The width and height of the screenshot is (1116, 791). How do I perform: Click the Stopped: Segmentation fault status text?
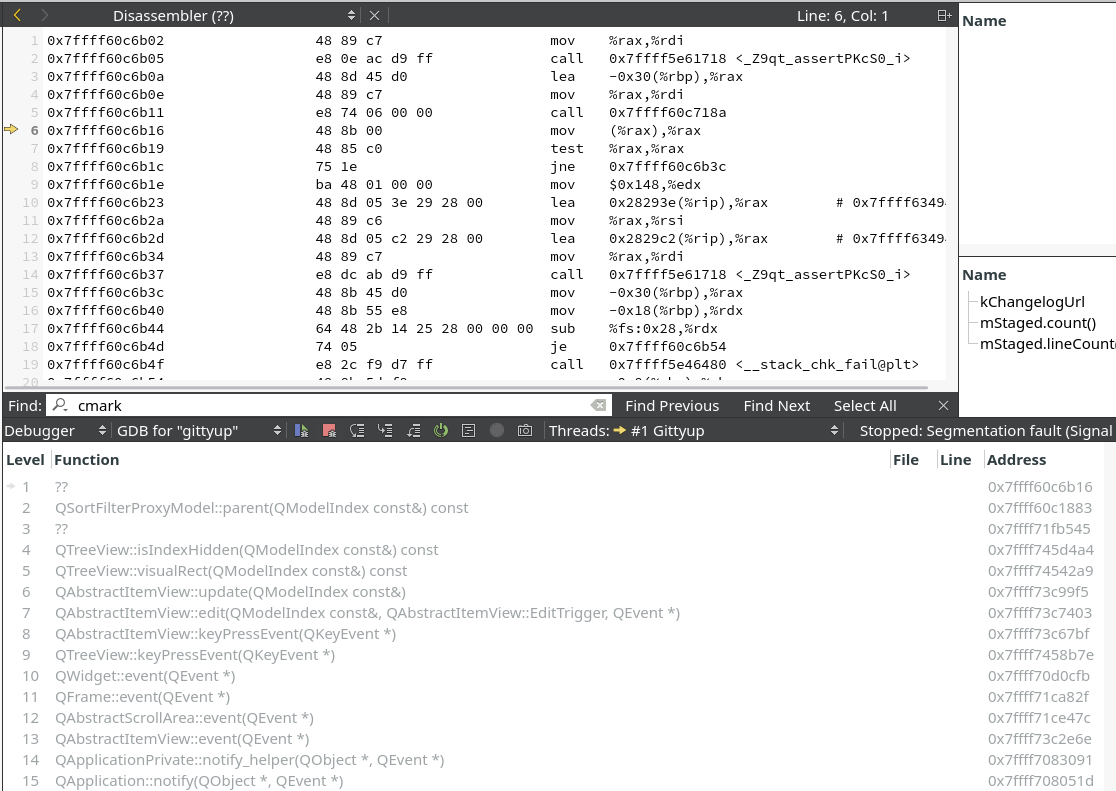click(985, 431)
